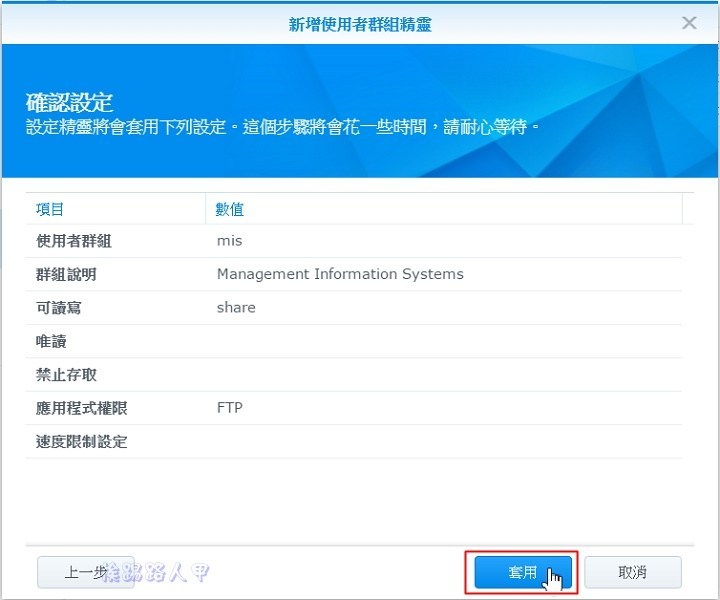Click the 新增使用者群組精靈 title
The width and height of the screenshot is (720, 600).
(x=360, y=24)
